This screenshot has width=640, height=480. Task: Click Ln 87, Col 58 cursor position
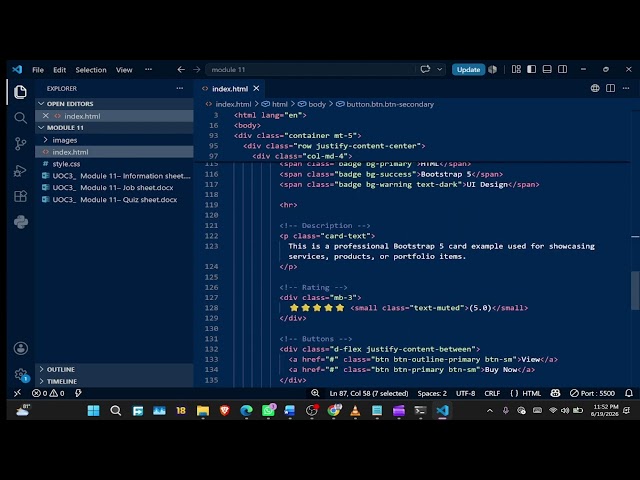[369, 393]
